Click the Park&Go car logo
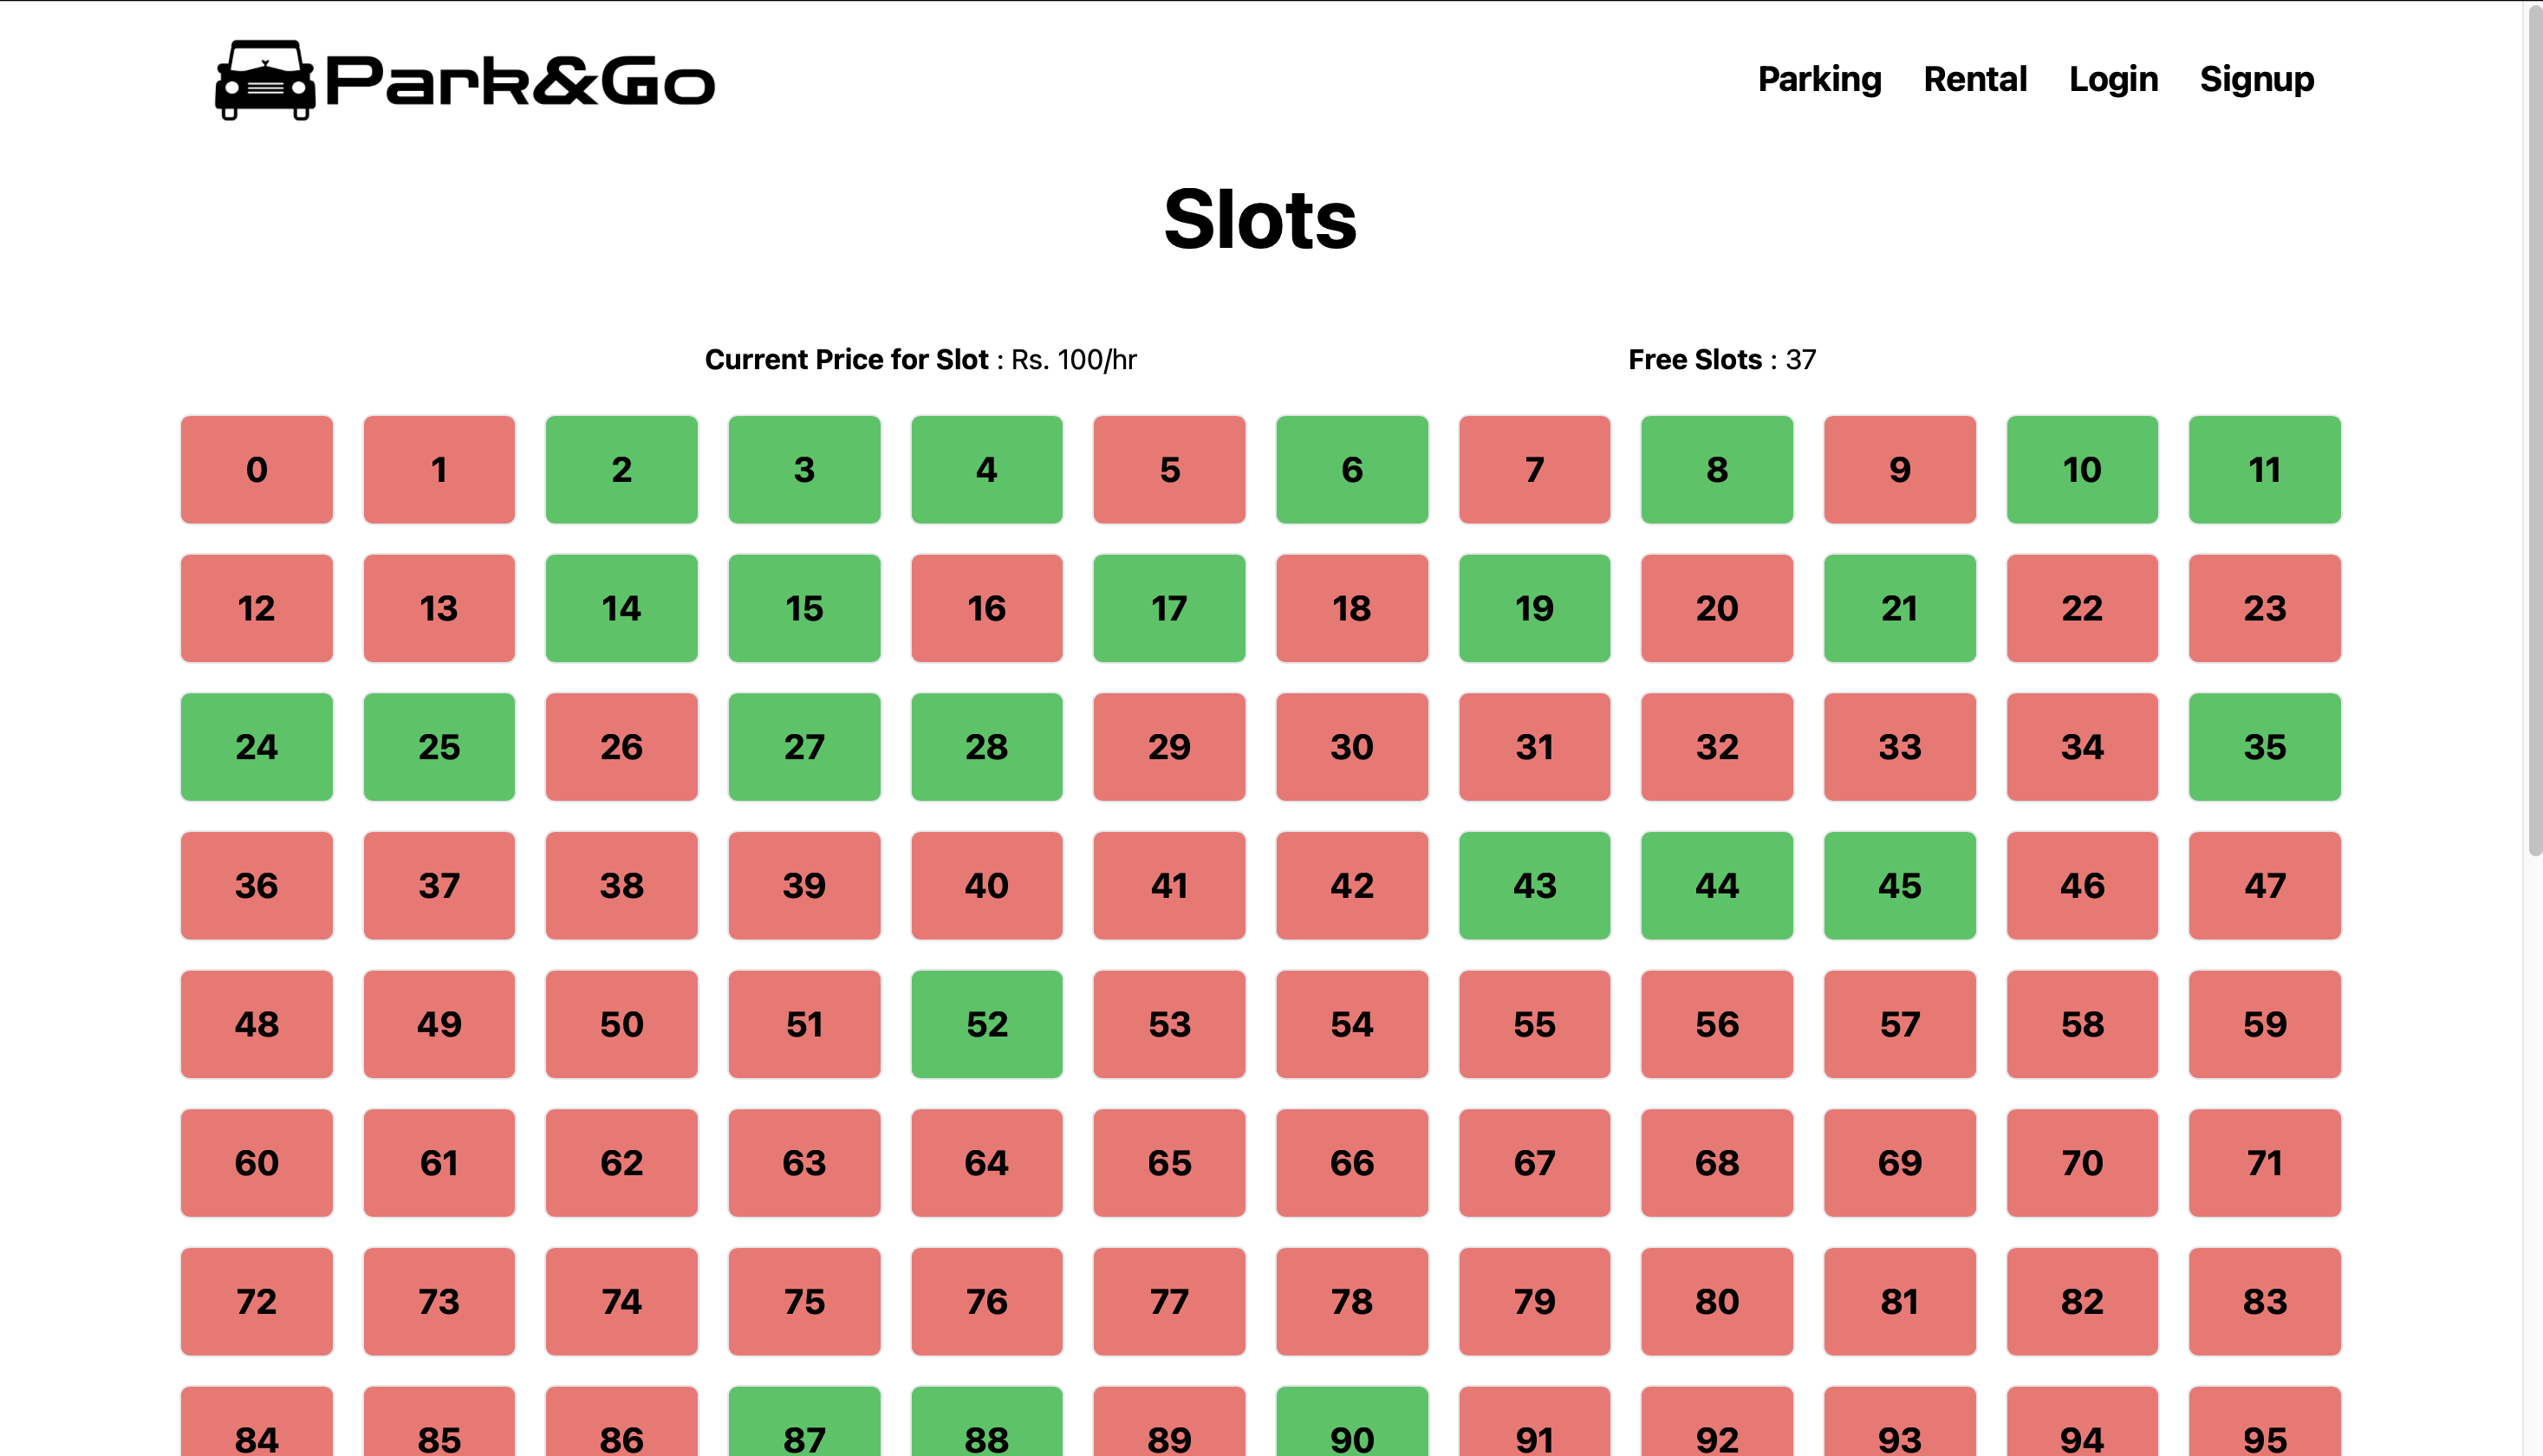Image resolution: width=2543 pixels, height=1456 pixels. [265, 80]
